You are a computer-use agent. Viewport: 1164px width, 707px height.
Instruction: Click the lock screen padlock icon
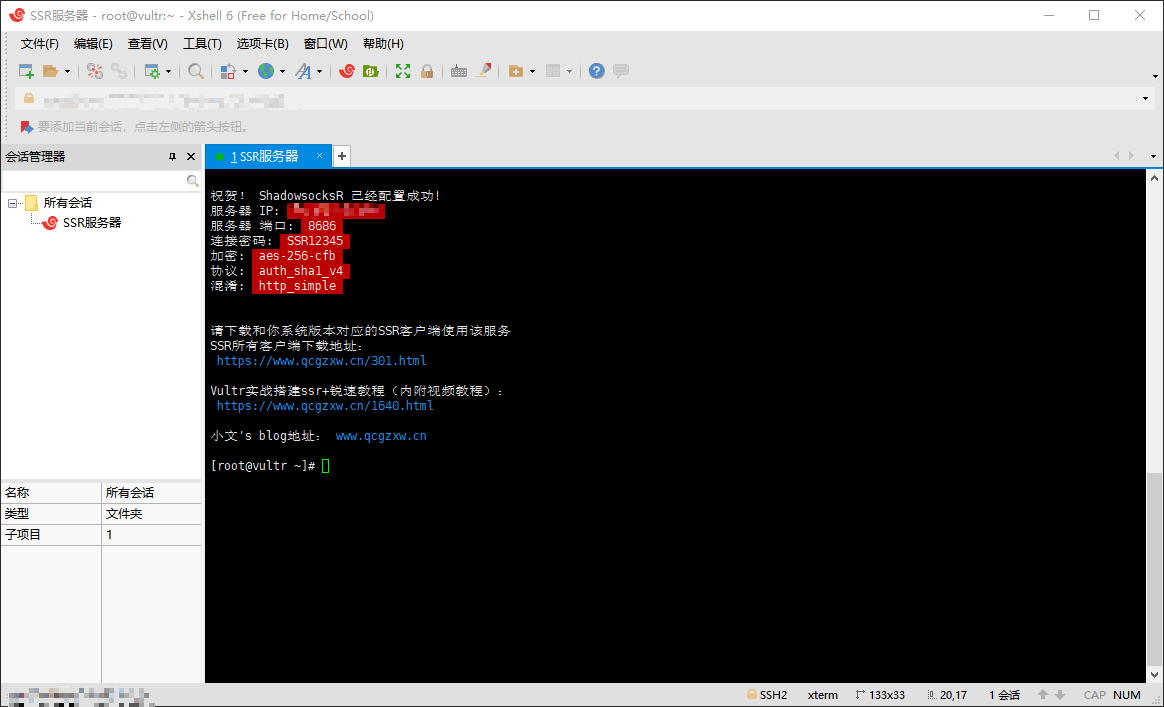[x=427, y=71]
